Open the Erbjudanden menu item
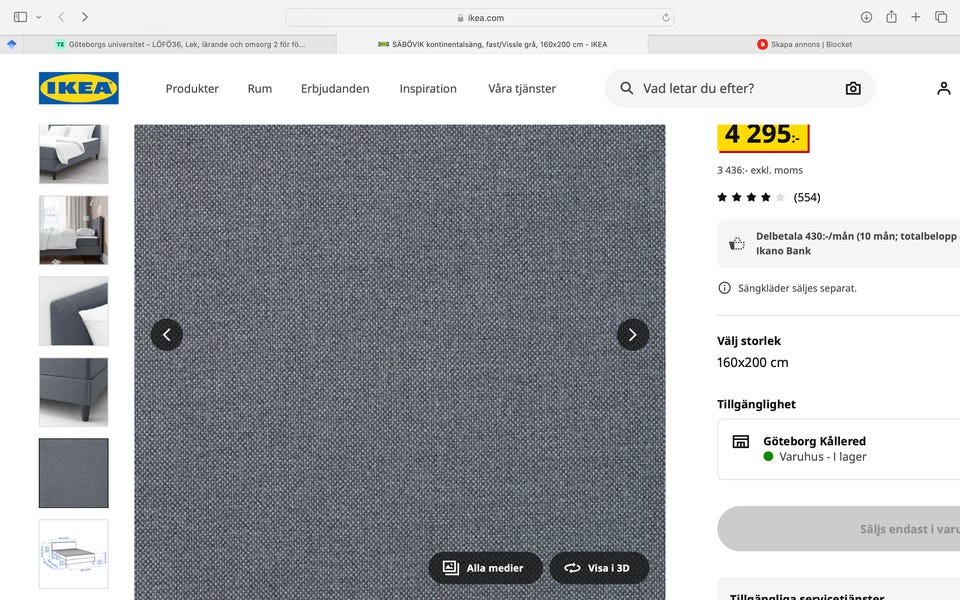960x600 pixels. tap(335, 88)
